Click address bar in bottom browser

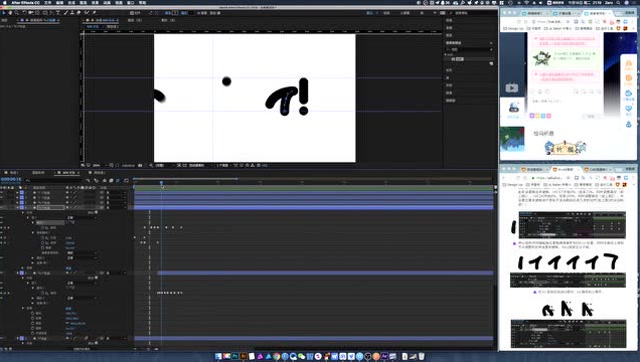551,178
